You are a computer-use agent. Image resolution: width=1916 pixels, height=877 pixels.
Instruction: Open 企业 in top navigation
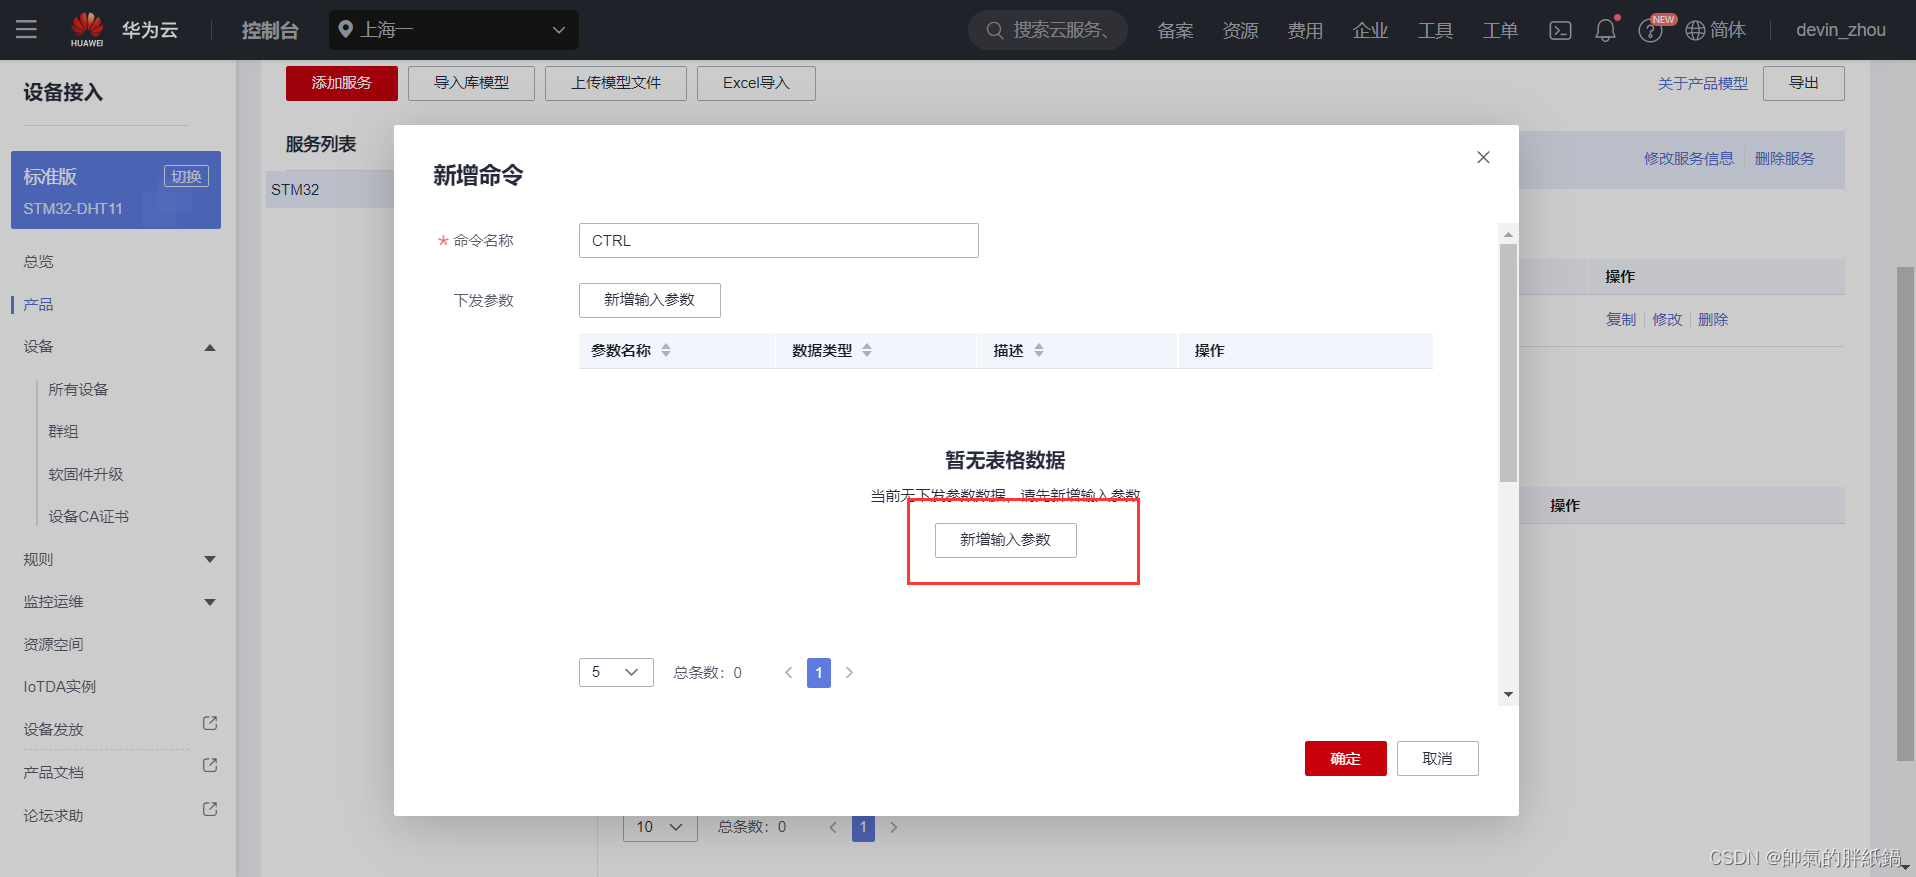[1370, 30]
